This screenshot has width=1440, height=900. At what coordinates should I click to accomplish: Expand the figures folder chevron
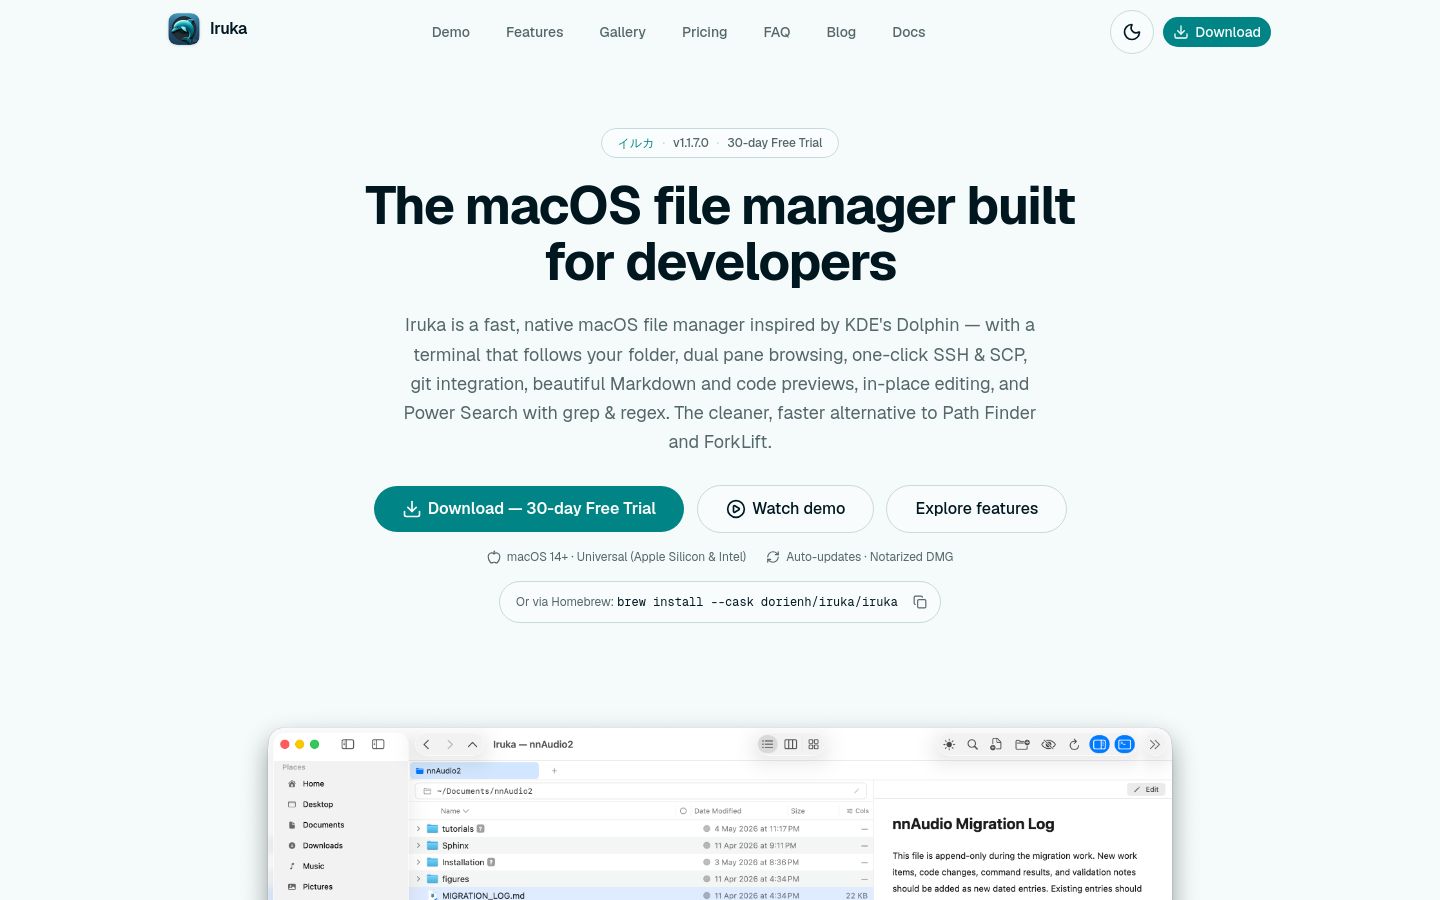pos(418,879)
